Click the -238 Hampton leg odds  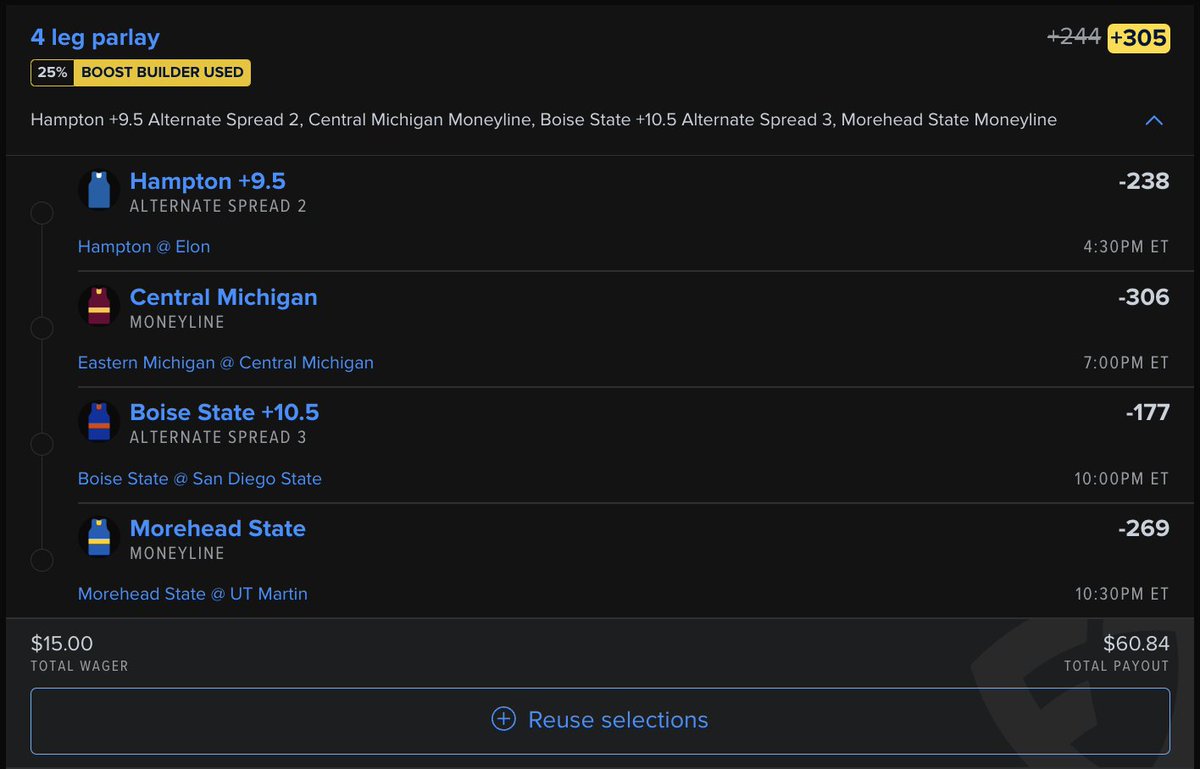coord(1144,182)
